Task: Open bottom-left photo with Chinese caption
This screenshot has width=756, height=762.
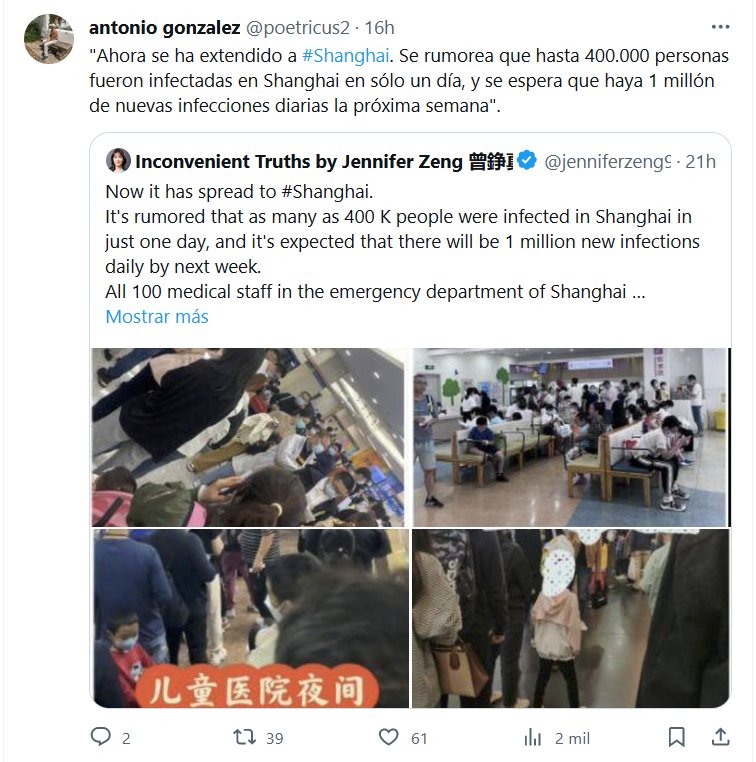Action: coord(250,618)
